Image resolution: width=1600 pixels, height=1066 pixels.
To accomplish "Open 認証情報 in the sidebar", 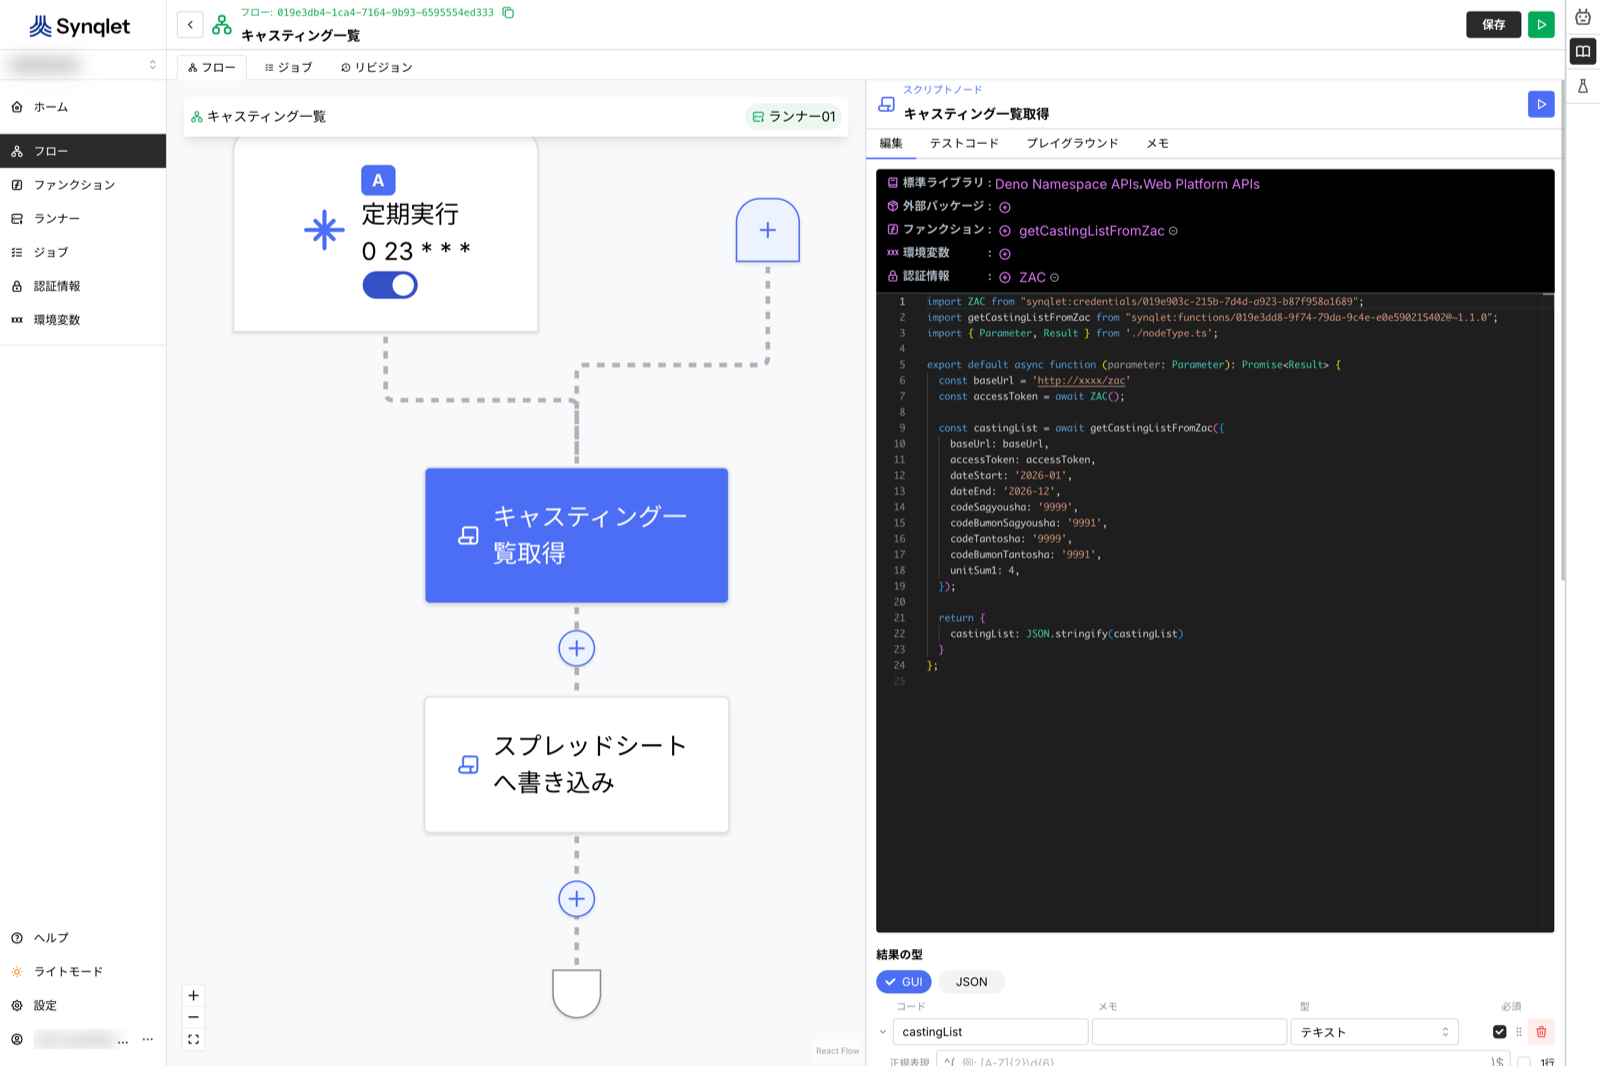I will pyautogui.click(x=83, y=286).
